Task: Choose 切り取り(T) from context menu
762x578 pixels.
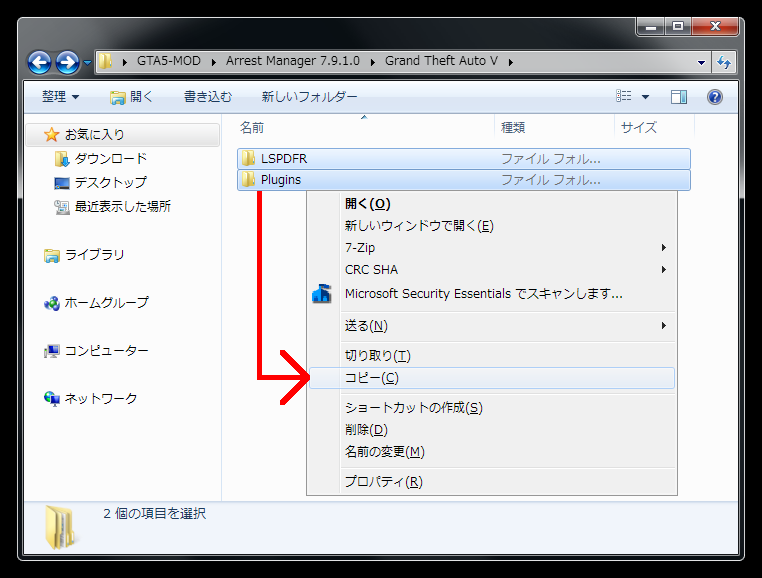Action: point(492,355)
